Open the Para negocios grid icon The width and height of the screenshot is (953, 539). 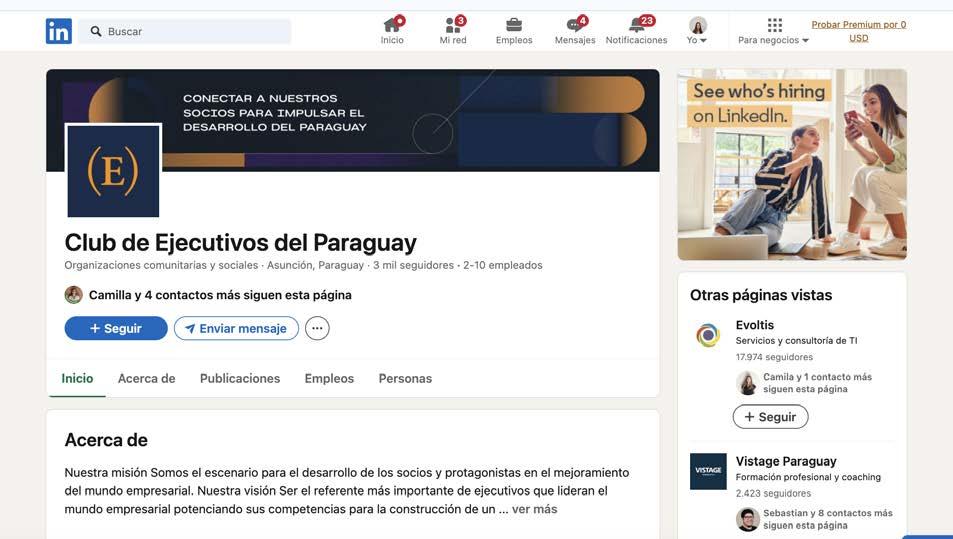(x=774, y=25)
